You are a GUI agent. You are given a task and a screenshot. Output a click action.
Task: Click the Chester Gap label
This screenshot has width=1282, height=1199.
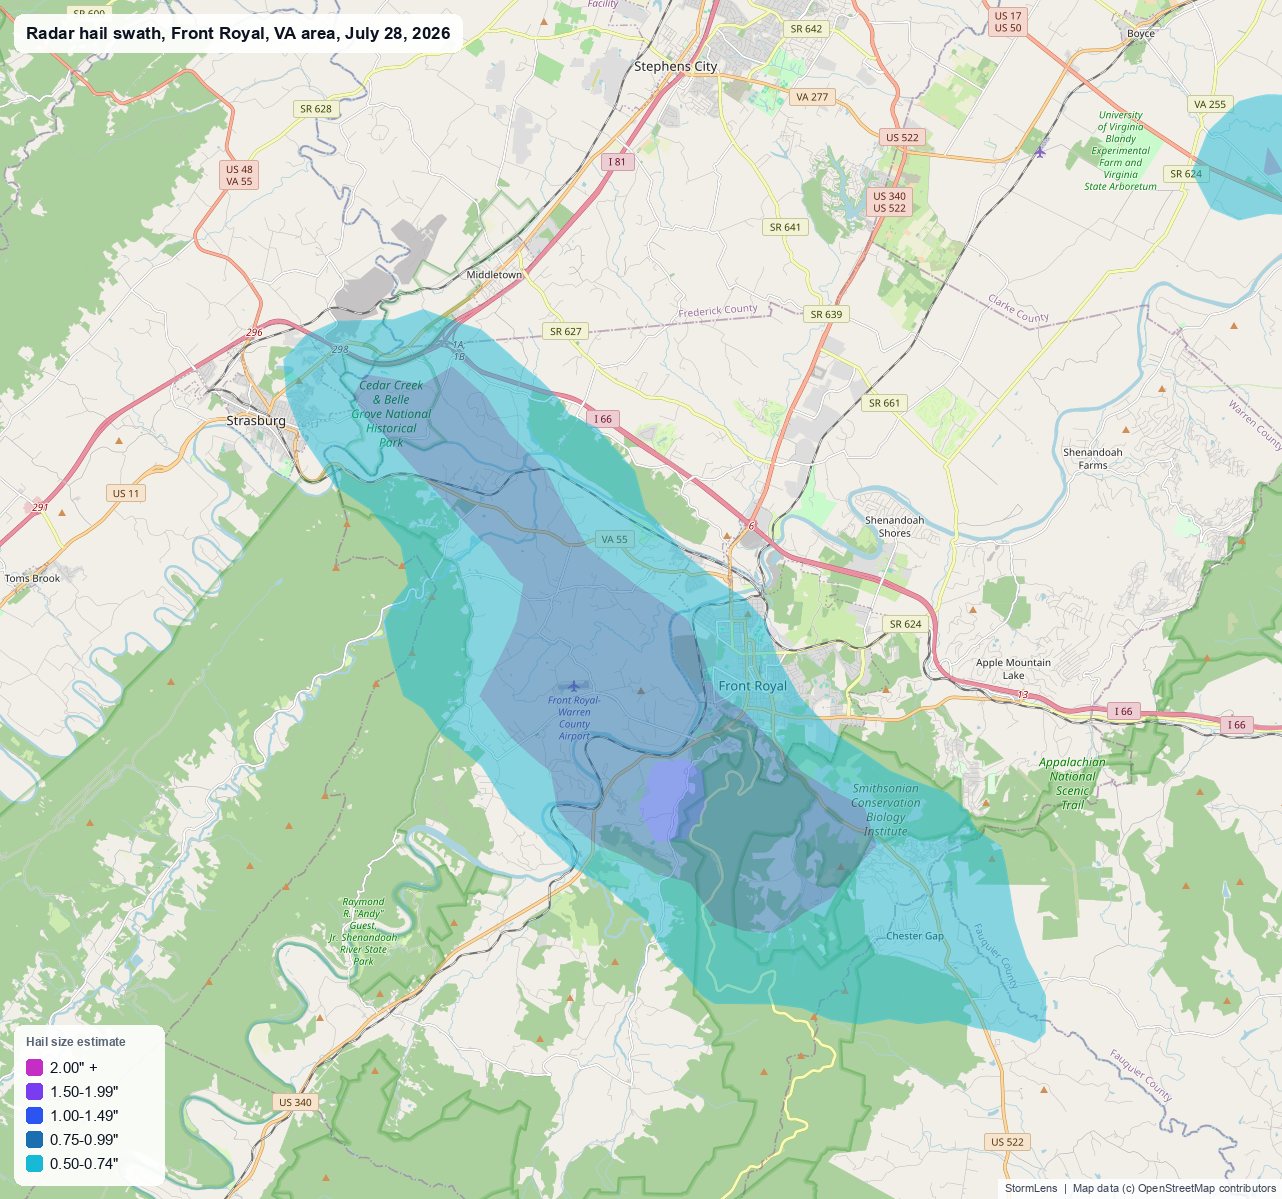pyautogui.click(x=915, y=937)
